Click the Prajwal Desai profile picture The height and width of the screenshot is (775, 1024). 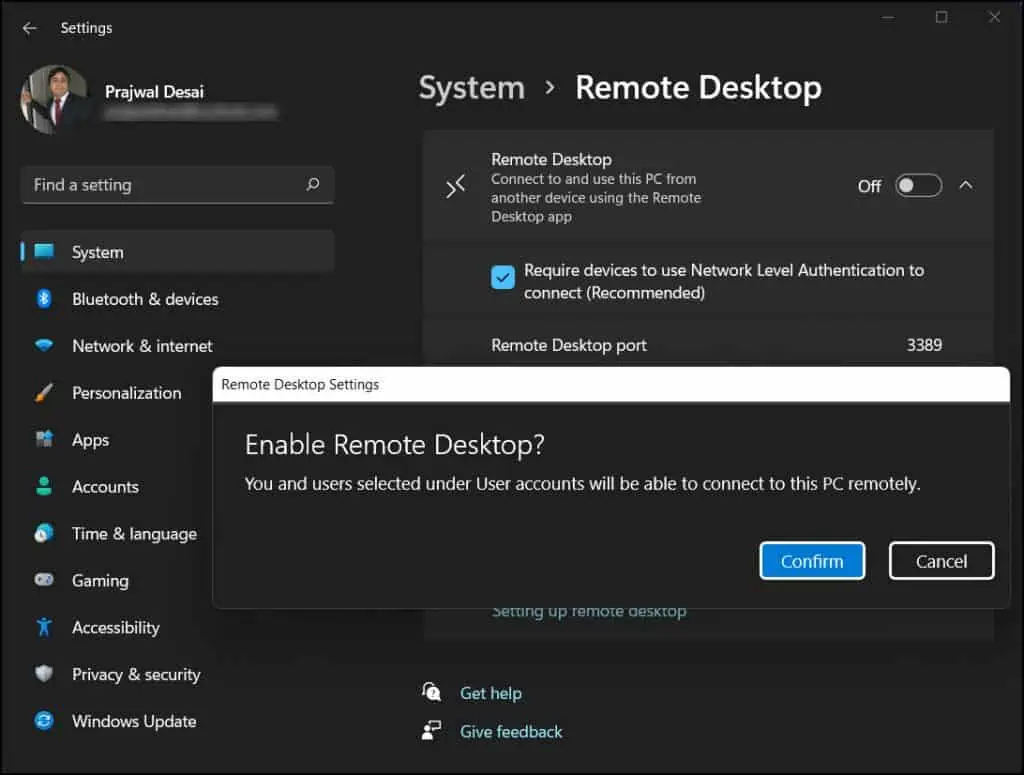click(55, 99)
